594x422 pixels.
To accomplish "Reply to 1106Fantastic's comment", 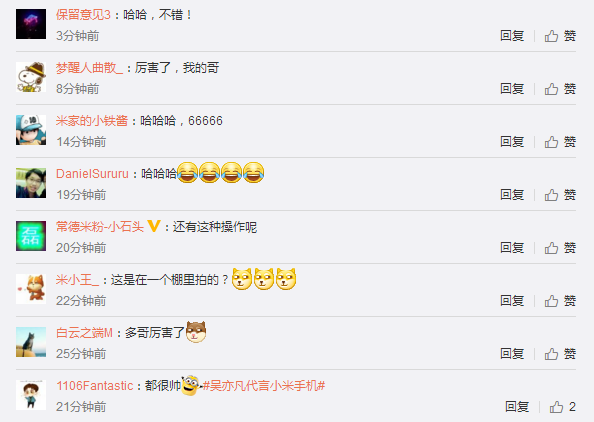I will (517, 407).
